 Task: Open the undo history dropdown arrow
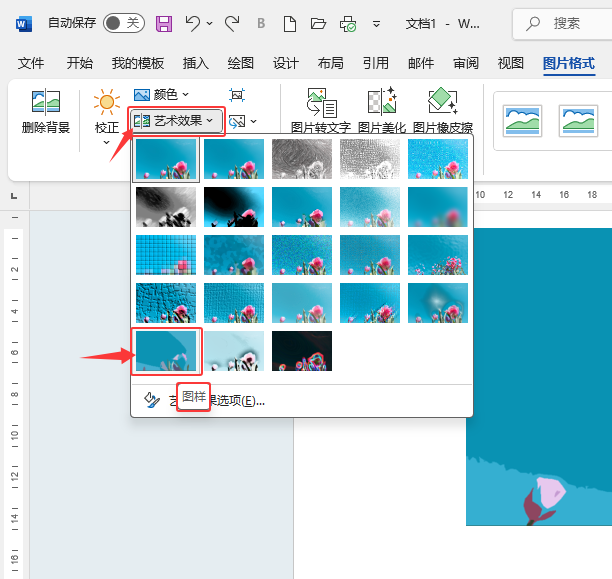(210, 24)
